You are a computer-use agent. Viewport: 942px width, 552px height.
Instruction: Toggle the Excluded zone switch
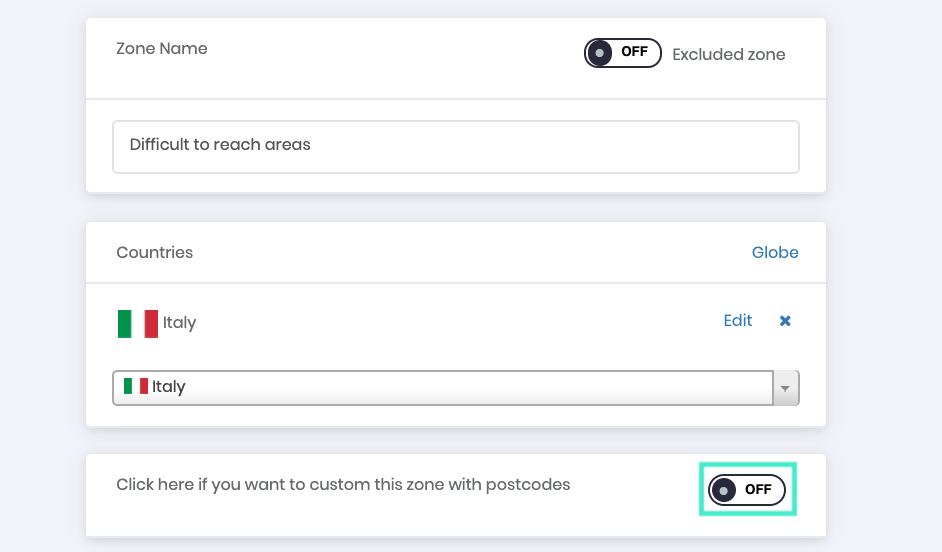coord(622,53)
